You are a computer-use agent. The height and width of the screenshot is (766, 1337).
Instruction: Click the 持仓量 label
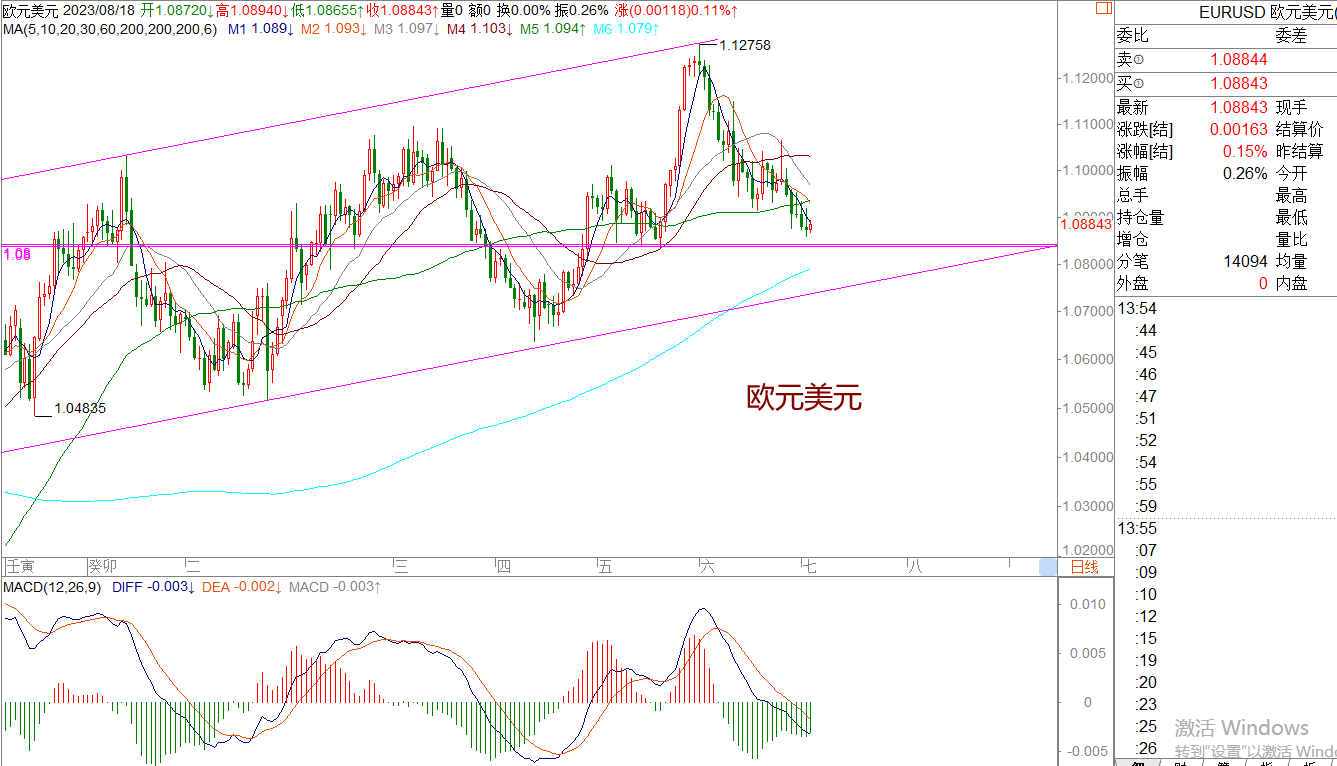click(1141, 217)
